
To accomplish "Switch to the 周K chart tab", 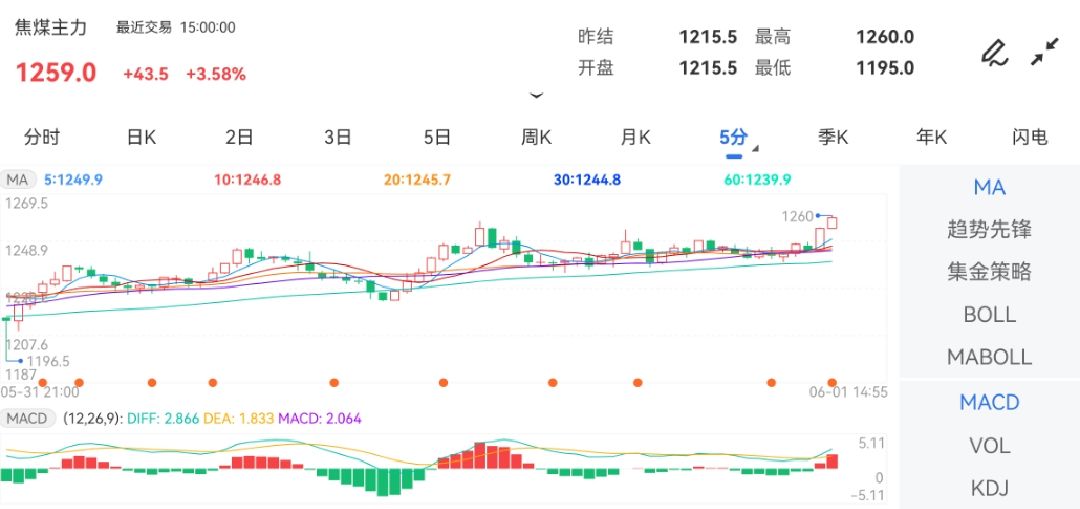I will 536,137.
